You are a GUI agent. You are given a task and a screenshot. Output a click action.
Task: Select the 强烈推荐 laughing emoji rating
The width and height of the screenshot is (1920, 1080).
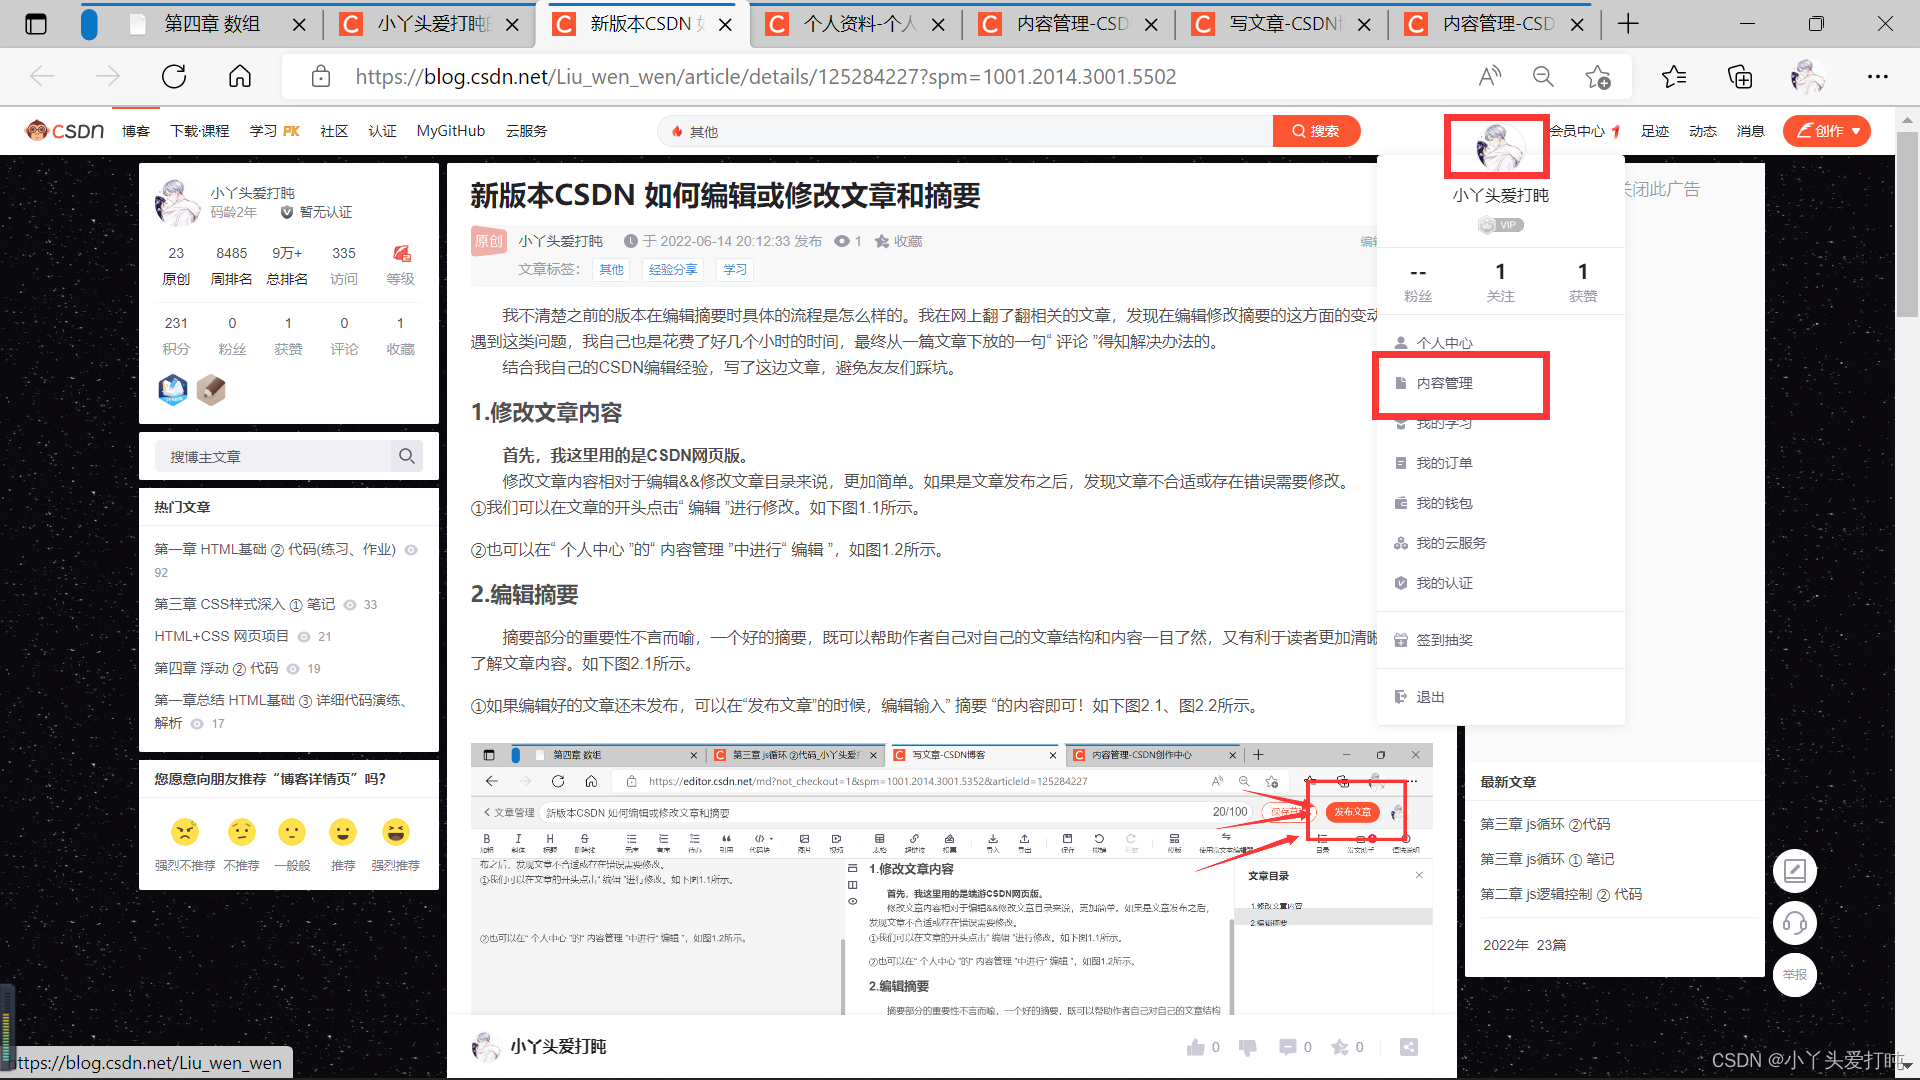tap(396, 832)
